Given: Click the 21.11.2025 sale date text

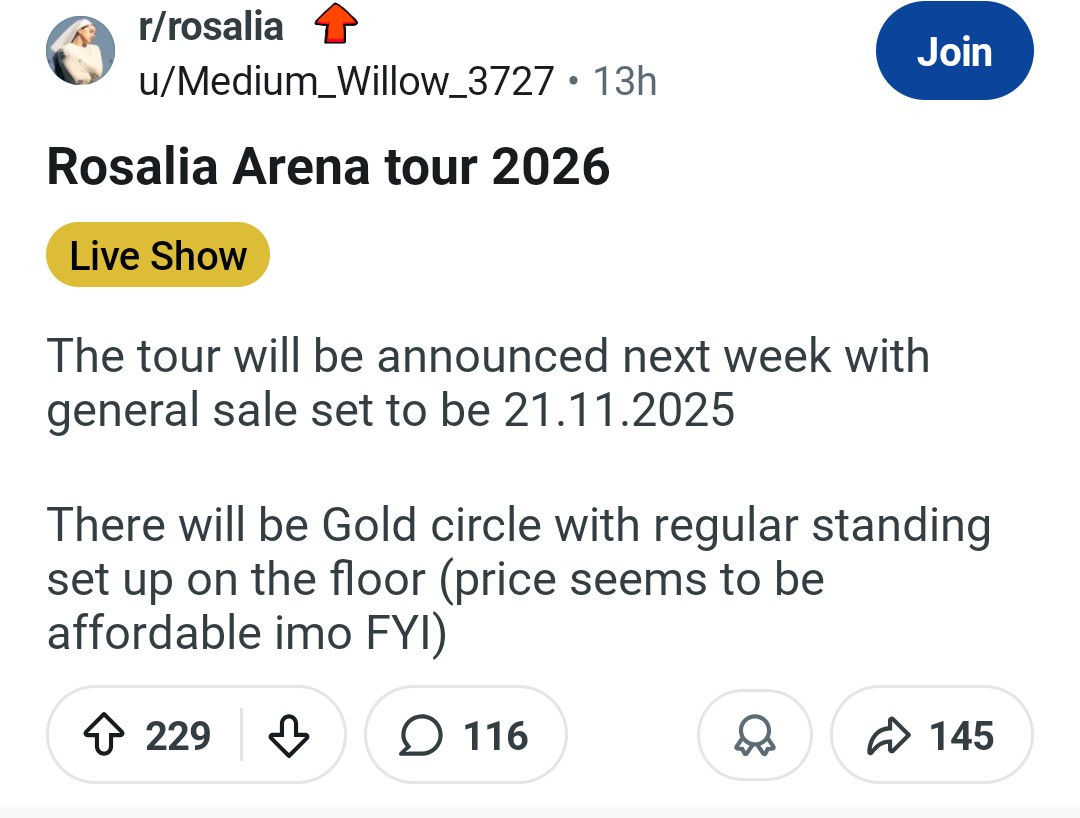Looking at the screenshot, I should pyautogui.click(x=619, y=410).
